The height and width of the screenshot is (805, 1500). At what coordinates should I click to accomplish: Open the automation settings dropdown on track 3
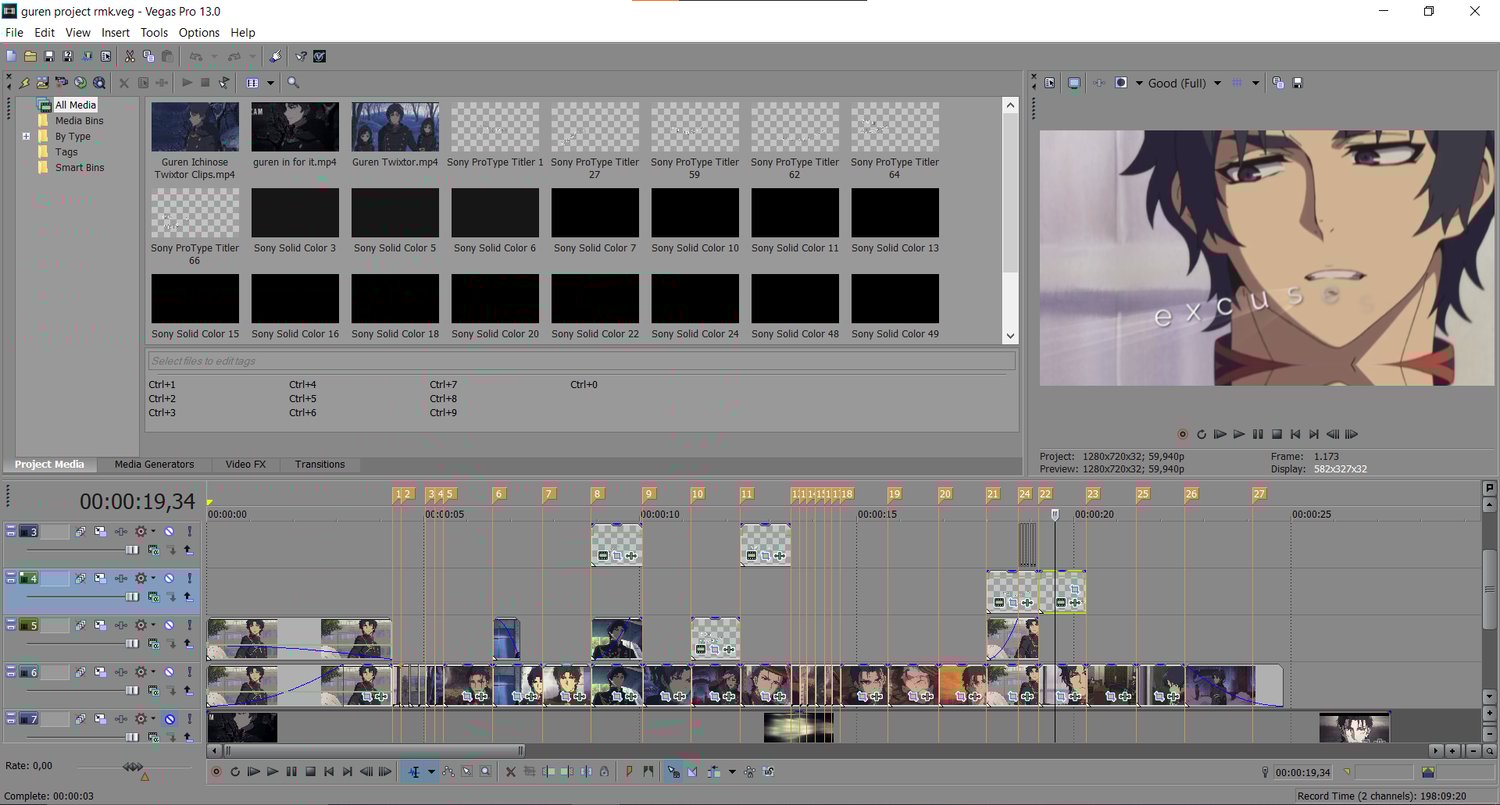[x=153, y=531]
